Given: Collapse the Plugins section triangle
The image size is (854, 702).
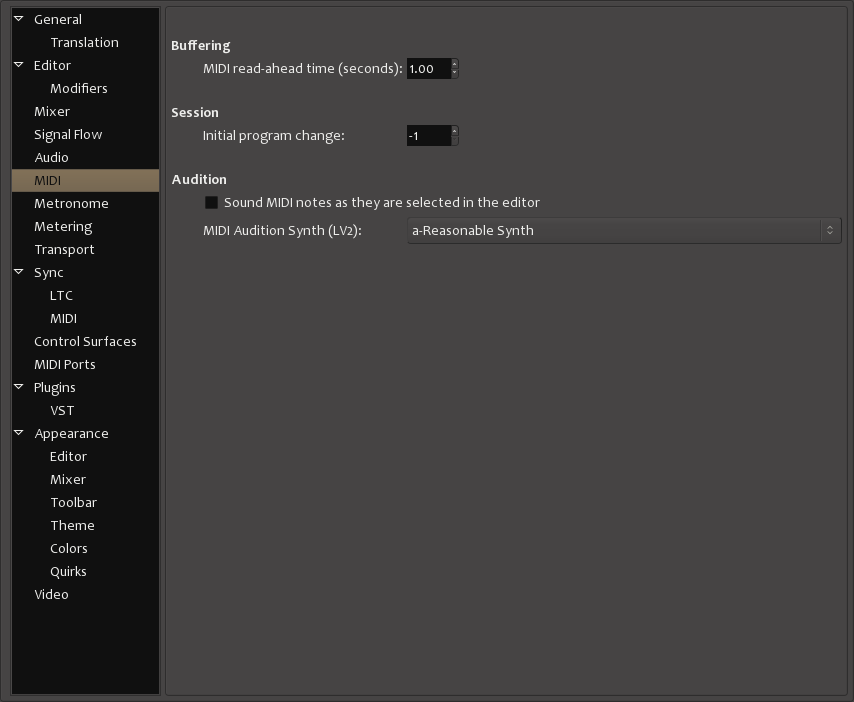Looking at the screenshot, I should (19, 387).
